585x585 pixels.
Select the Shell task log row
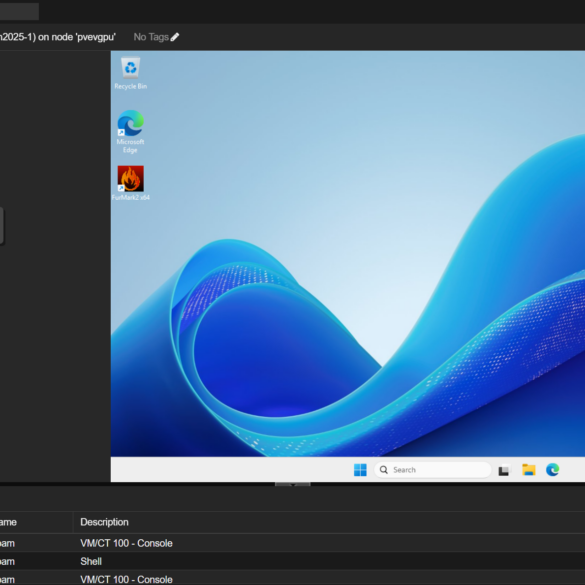tap(292, 561)
